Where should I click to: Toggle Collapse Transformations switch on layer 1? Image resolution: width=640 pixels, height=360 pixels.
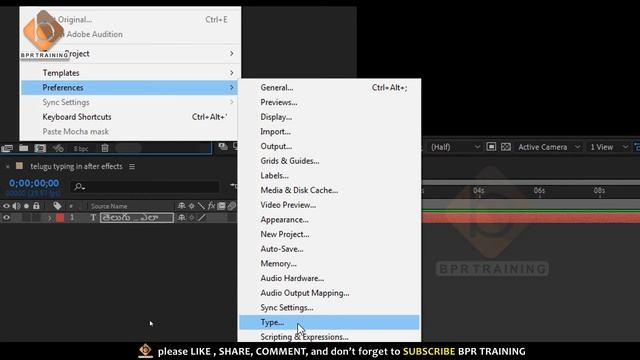[191, 218]
